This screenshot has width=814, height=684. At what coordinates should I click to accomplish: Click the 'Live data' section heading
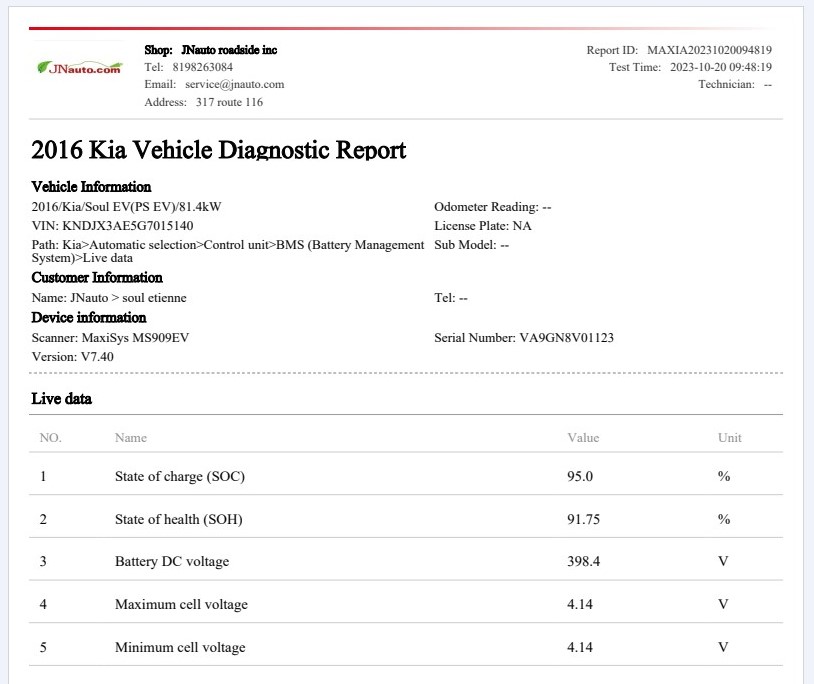coord(61,399)
